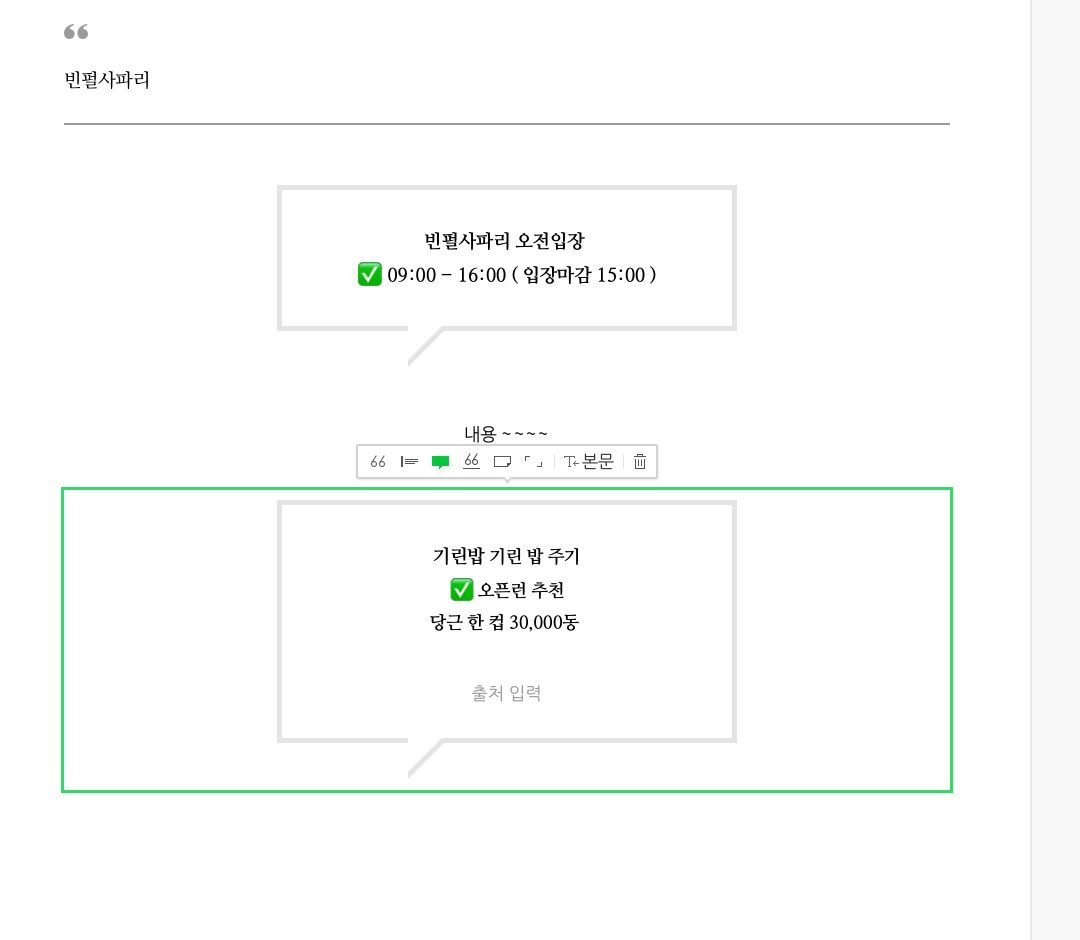Screen dimensions: 1080x940
Task: Click the 빈펄사파리 오전입장 title line
Action: 504,241
